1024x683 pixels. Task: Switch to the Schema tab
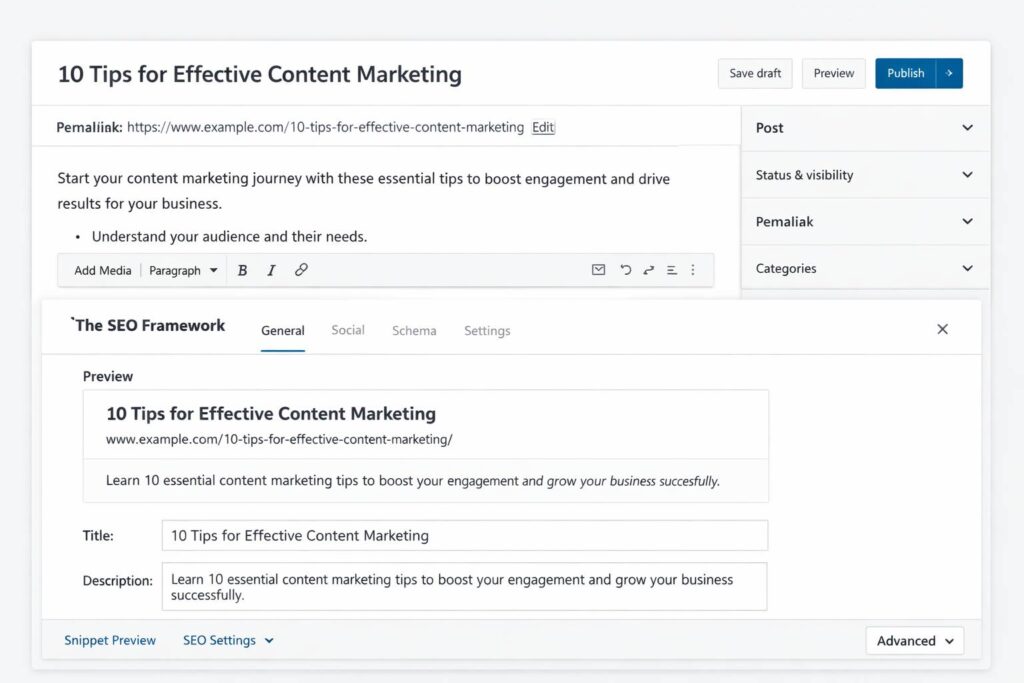tap(414, 330)
